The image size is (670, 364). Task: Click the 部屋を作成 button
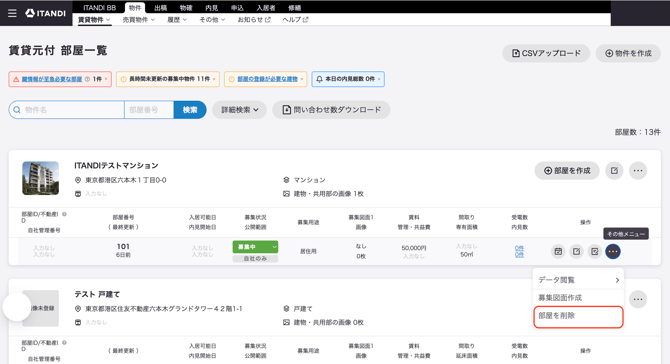pos(567,170)
